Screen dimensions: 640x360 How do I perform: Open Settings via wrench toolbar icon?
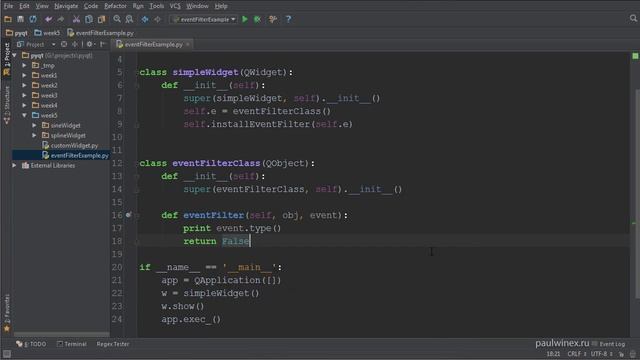tap(273, 19)
